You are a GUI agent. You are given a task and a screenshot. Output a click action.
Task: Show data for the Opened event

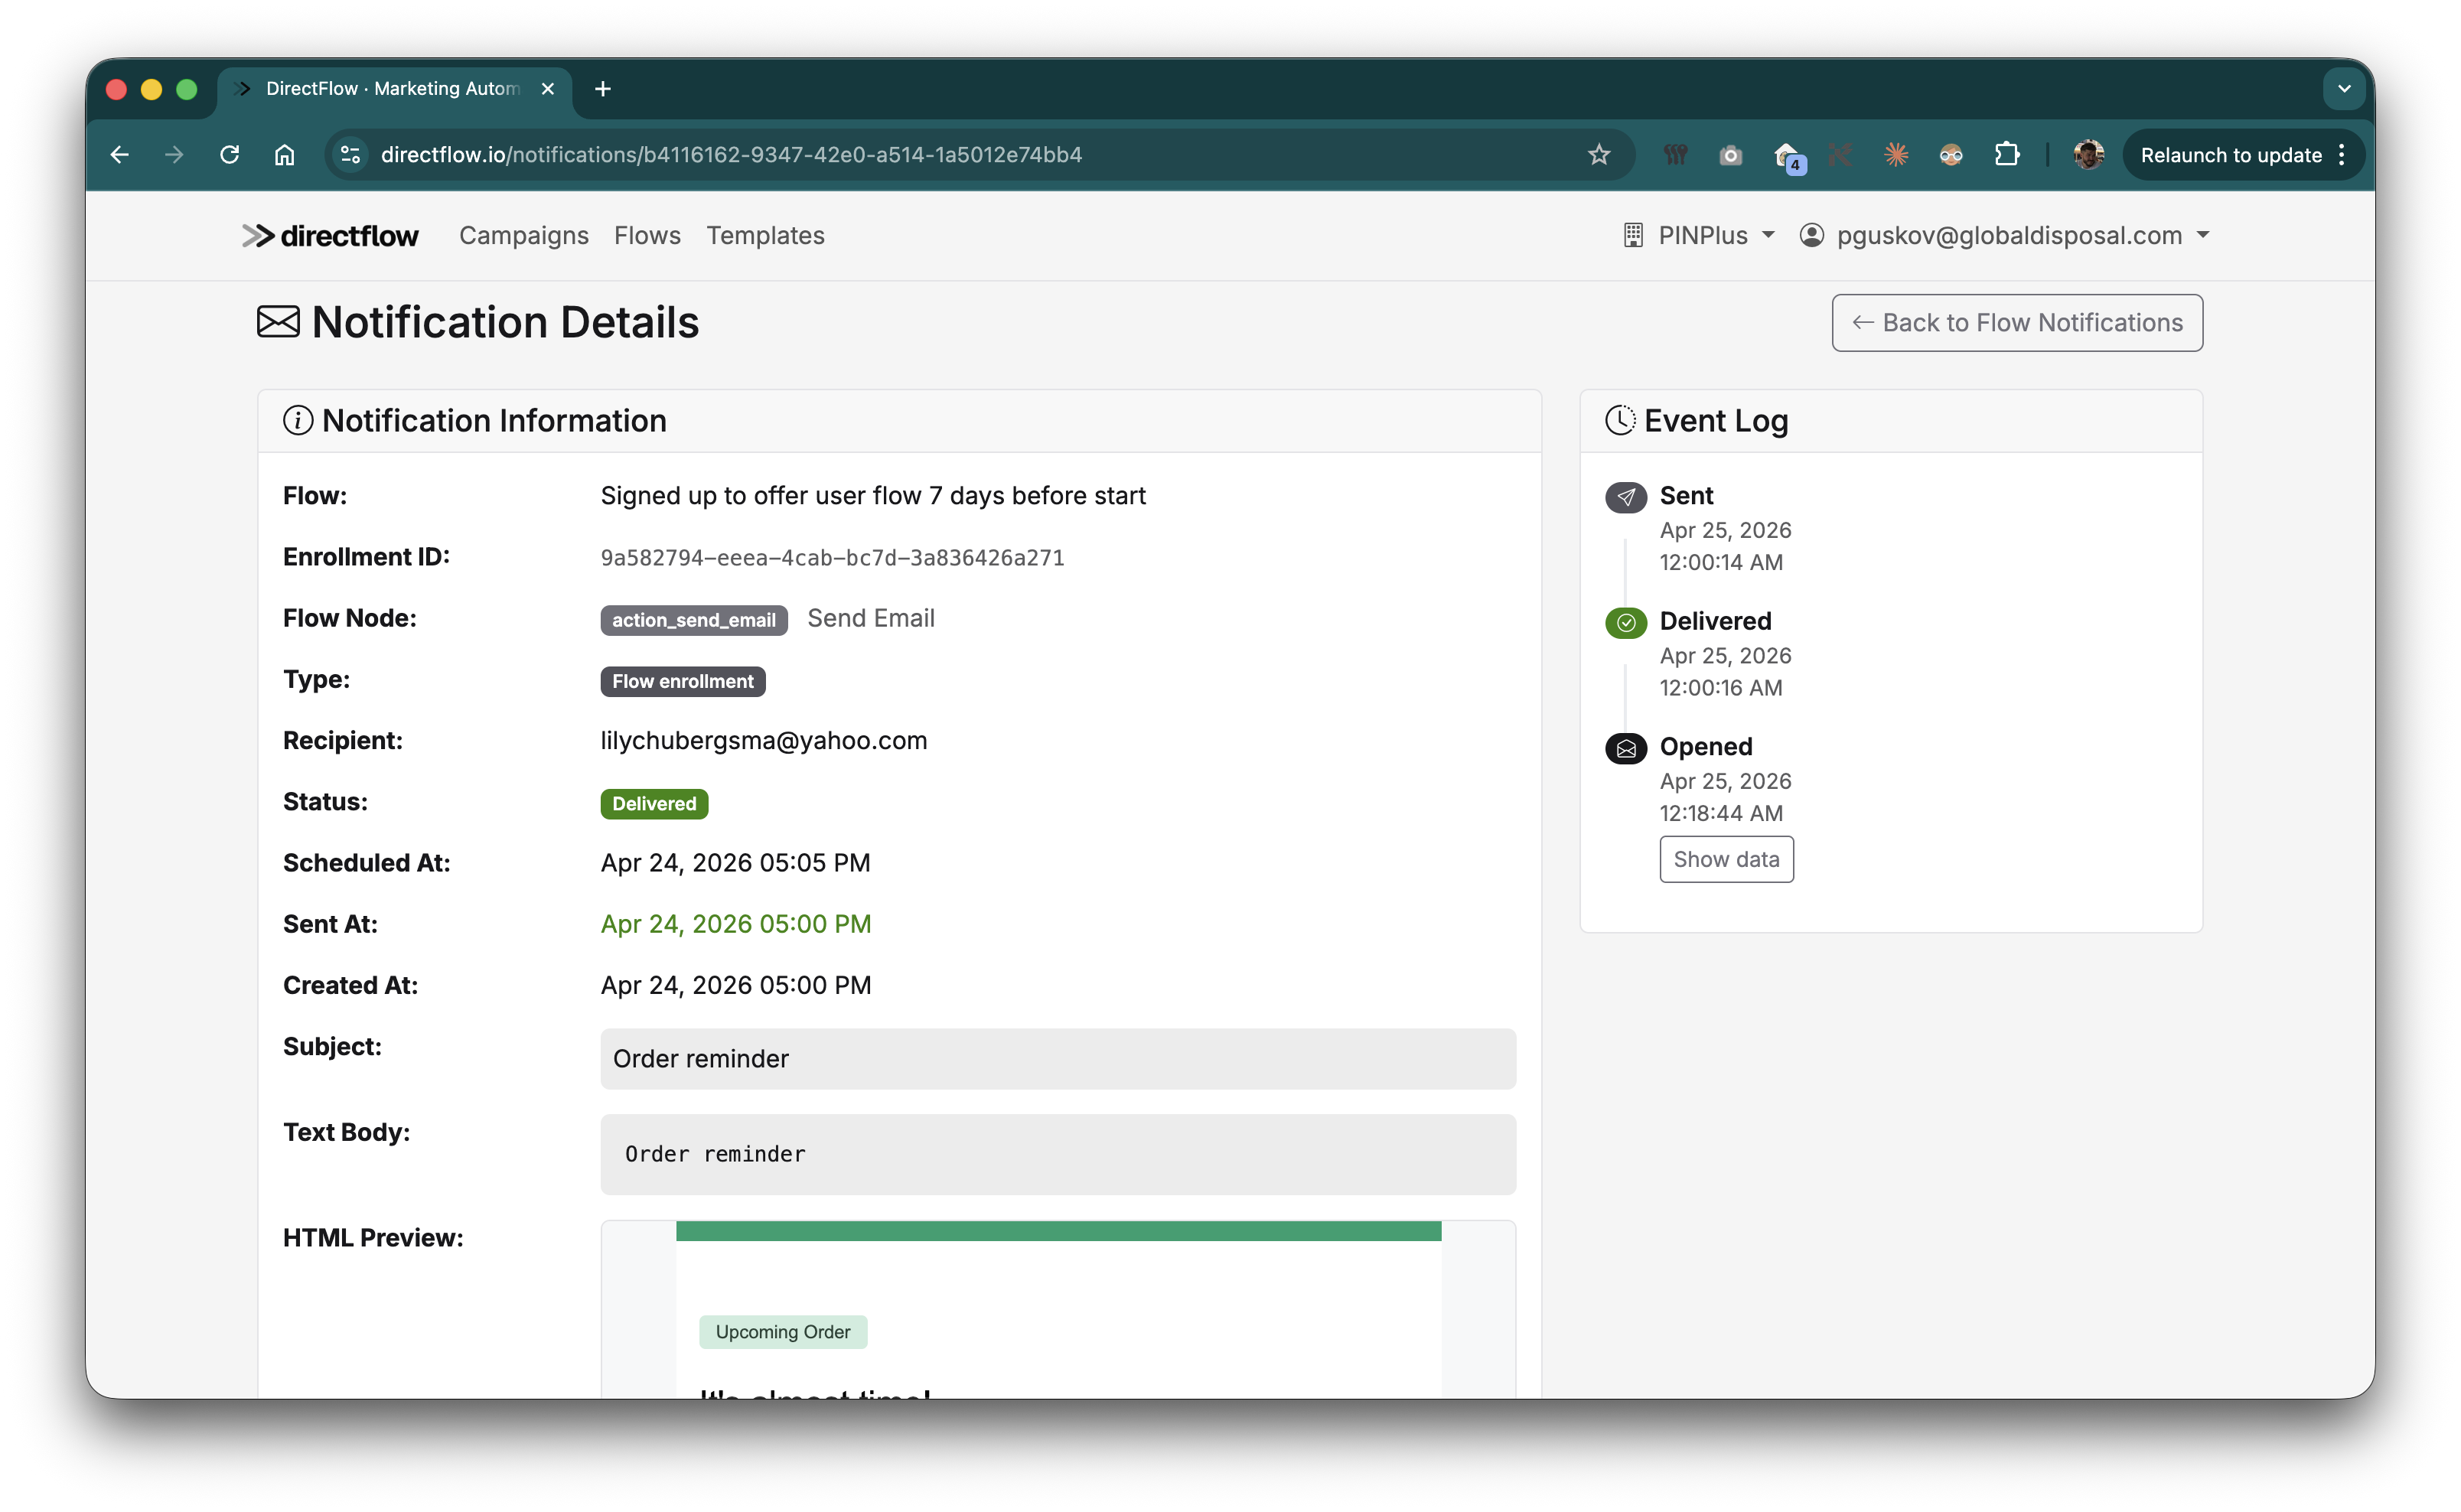[x=1726, y=860]
